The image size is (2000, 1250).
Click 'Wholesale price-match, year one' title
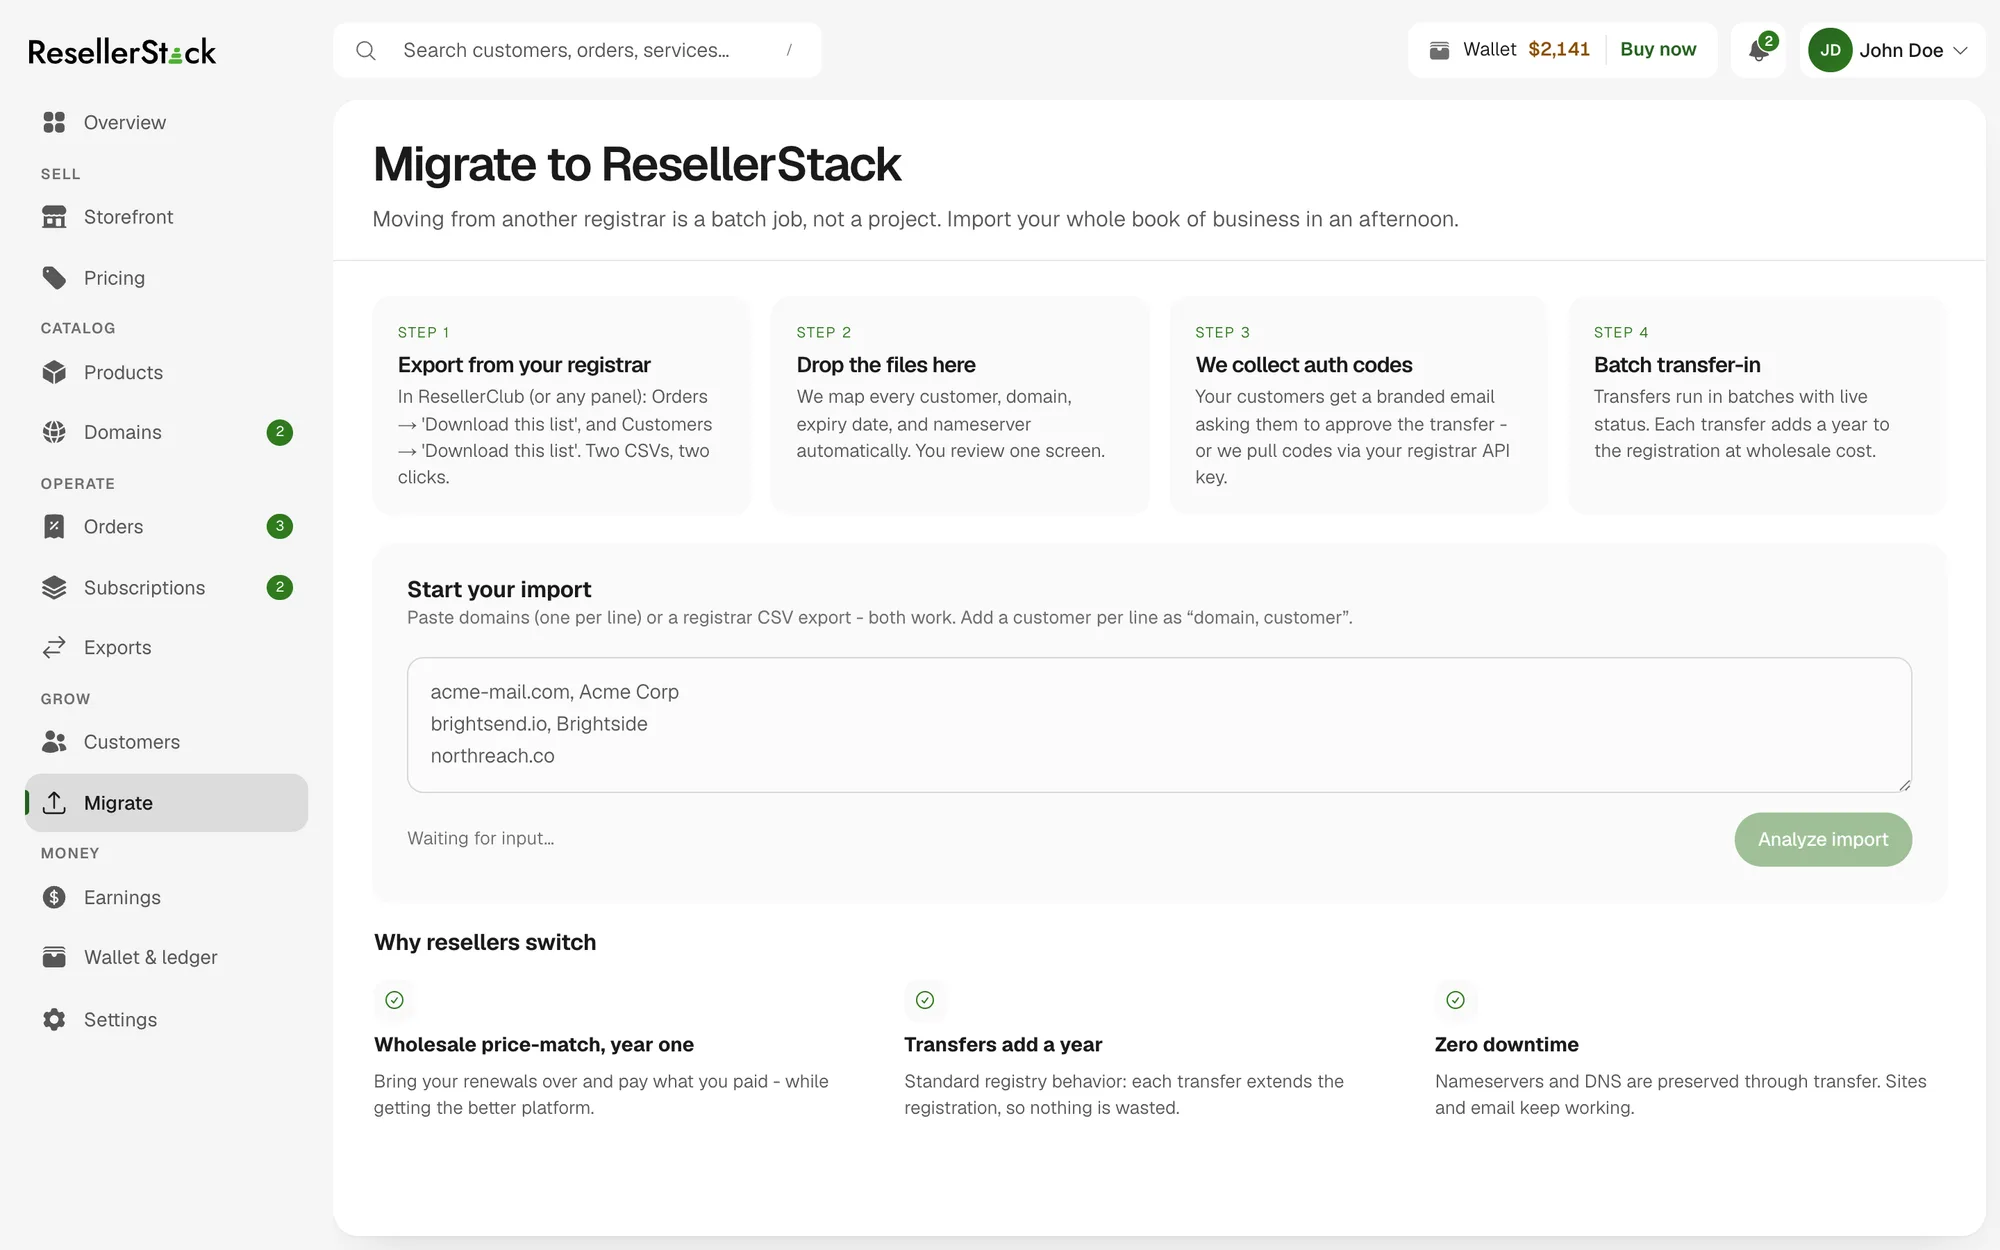(x=534, y=1044)
